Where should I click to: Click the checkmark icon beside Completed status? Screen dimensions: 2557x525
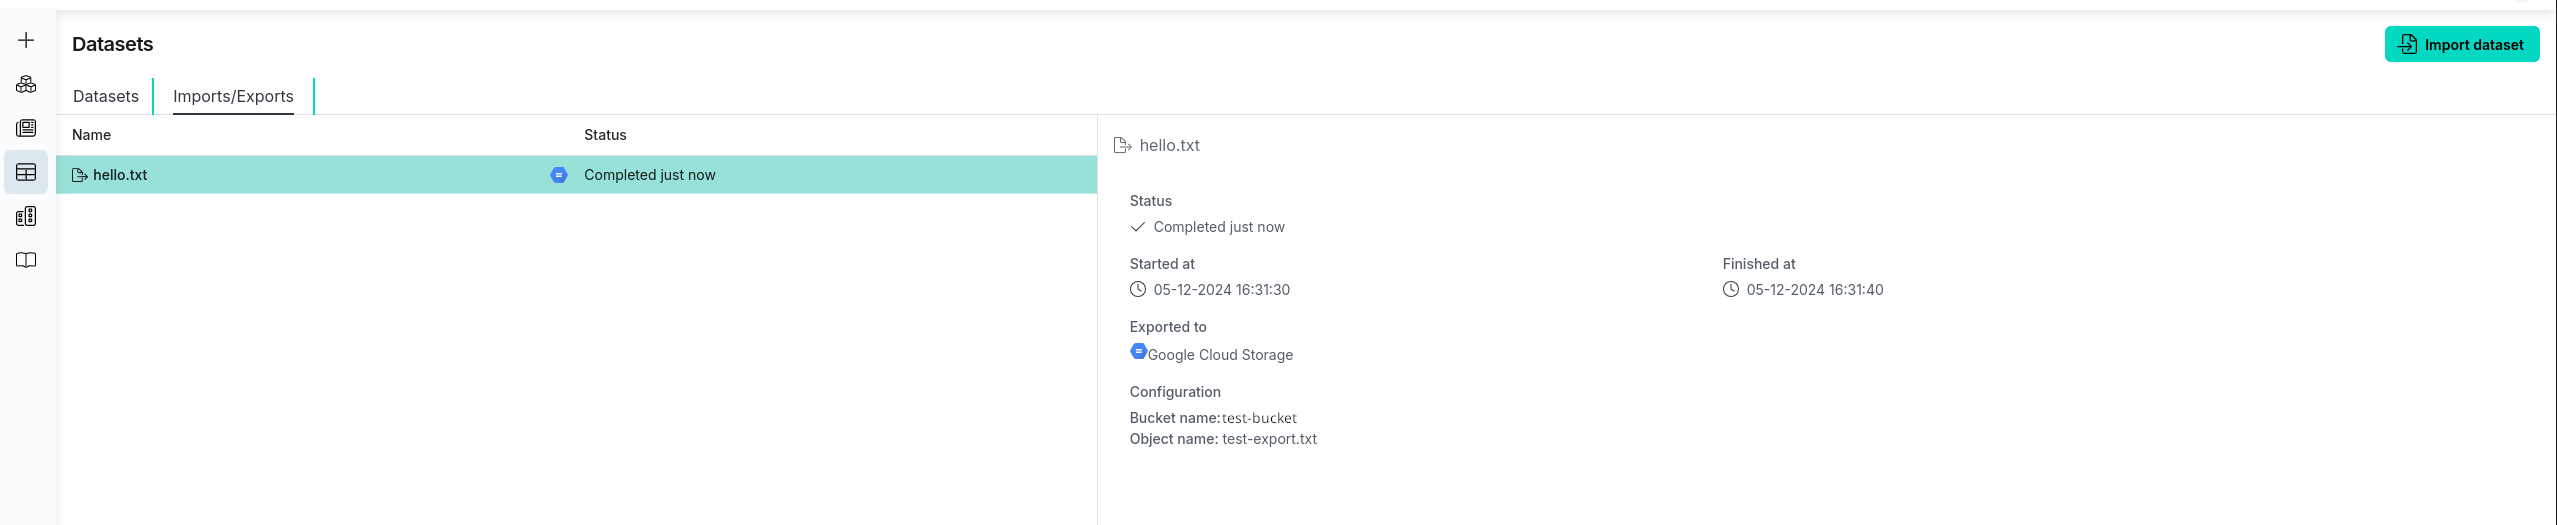coord(1138,227)
